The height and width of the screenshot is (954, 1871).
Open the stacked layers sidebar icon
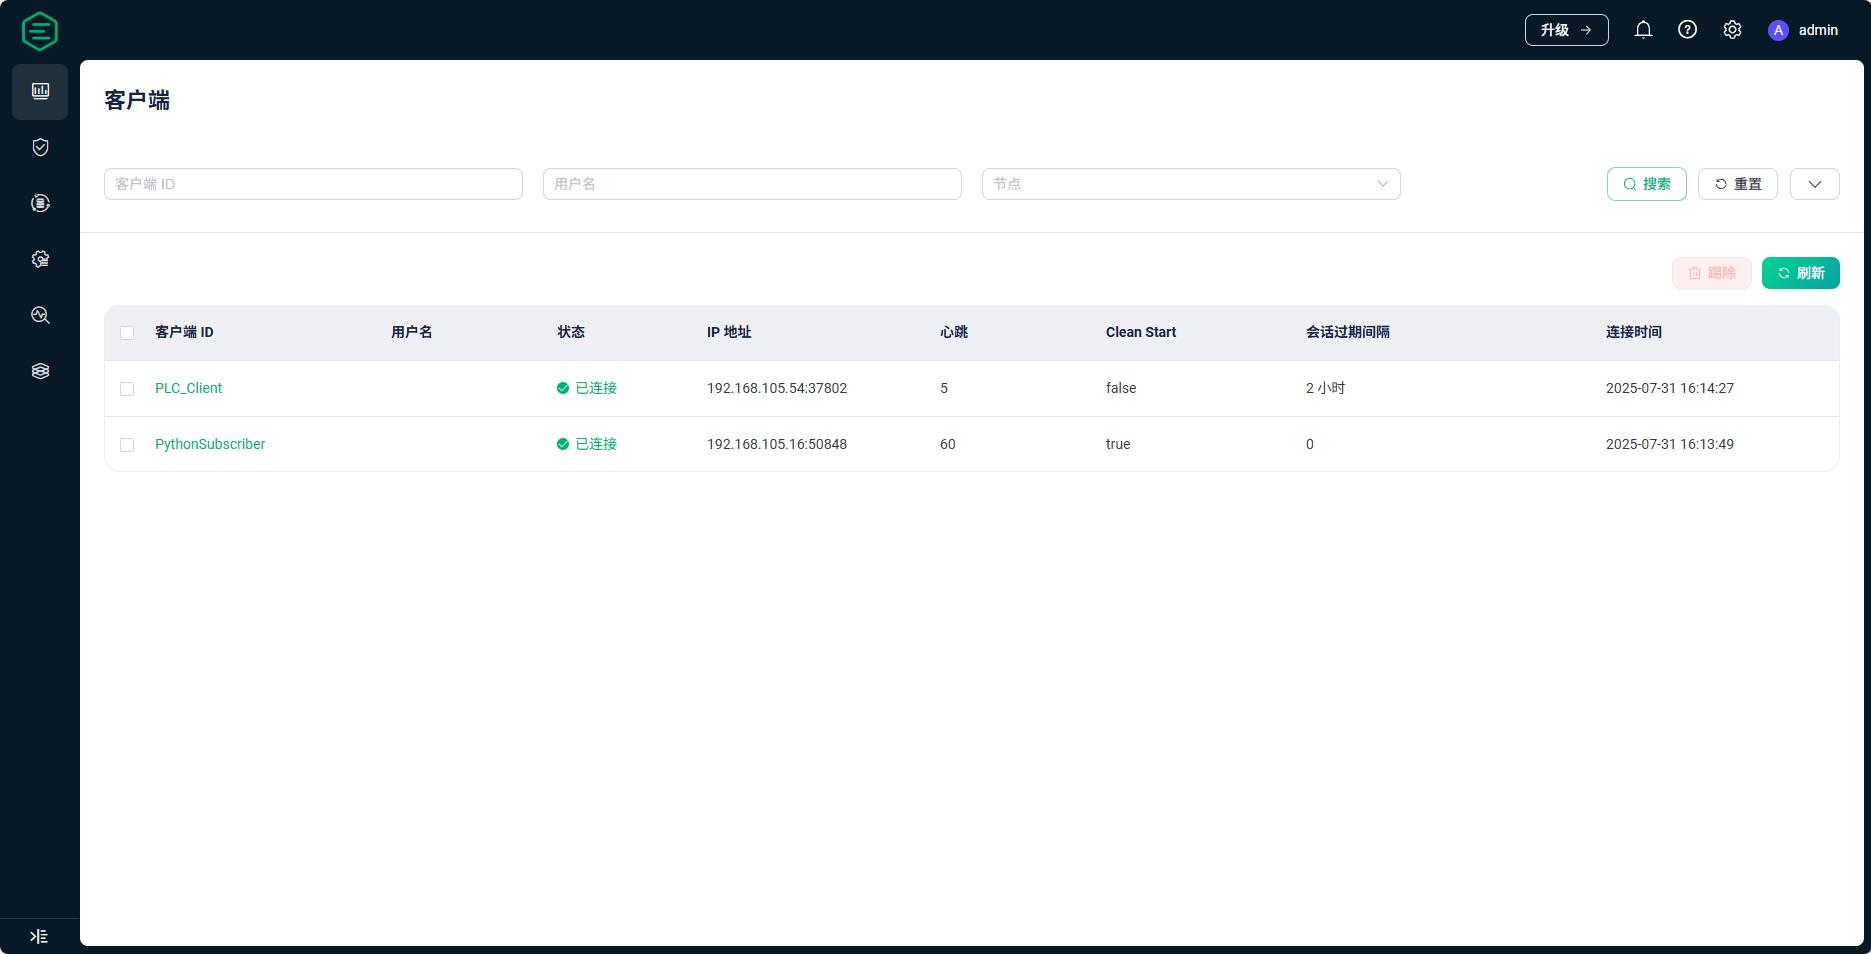tap(40, 371)
